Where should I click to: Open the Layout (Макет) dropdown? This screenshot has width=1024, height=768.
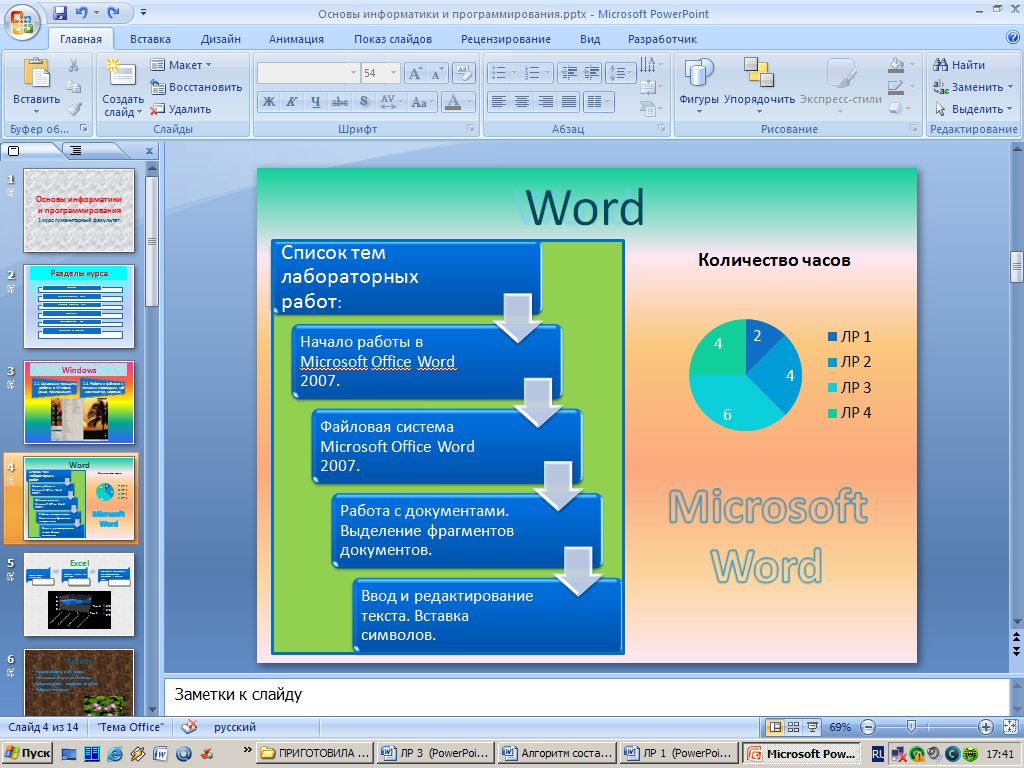point(181,65)
